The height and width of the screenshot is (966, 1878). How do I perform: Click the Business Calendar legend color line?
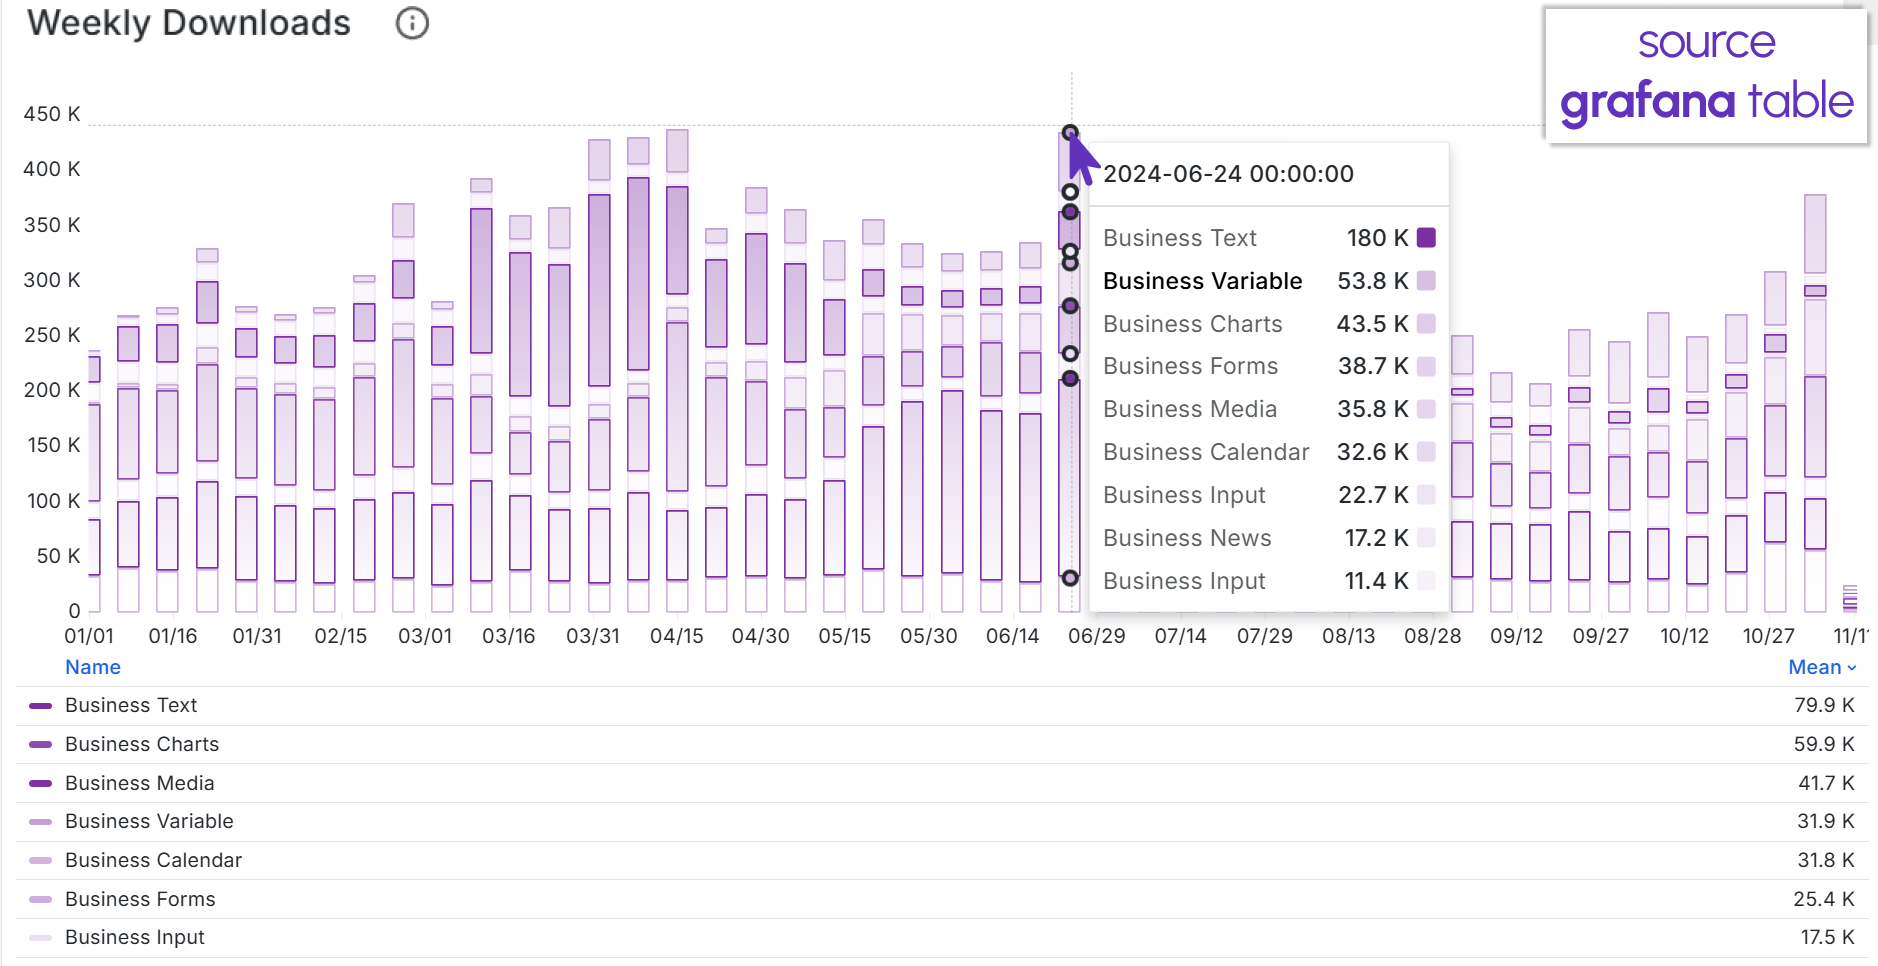[x=41, y=860]
